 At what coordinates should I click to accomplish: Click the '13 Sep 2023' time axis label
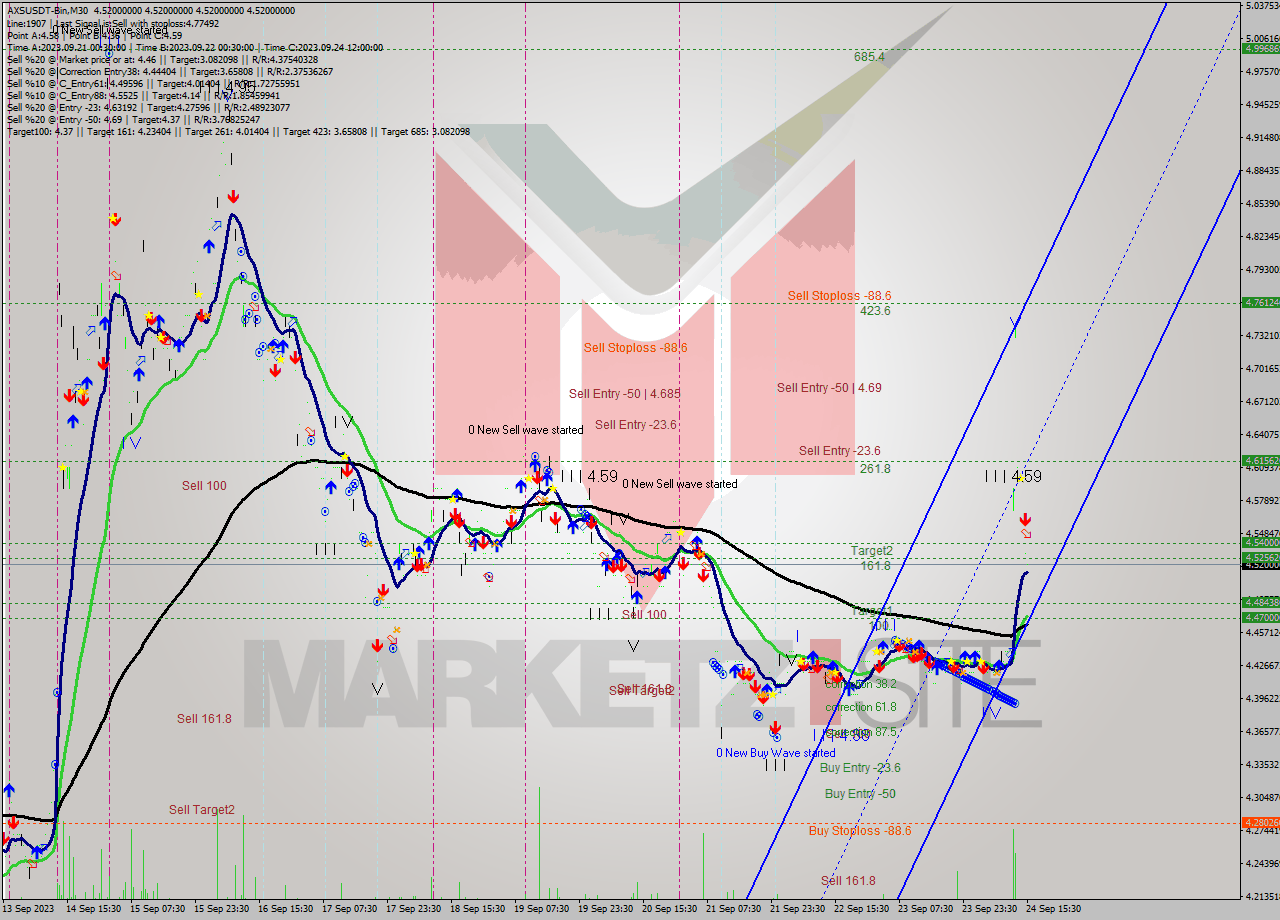(x=26, y=909)
